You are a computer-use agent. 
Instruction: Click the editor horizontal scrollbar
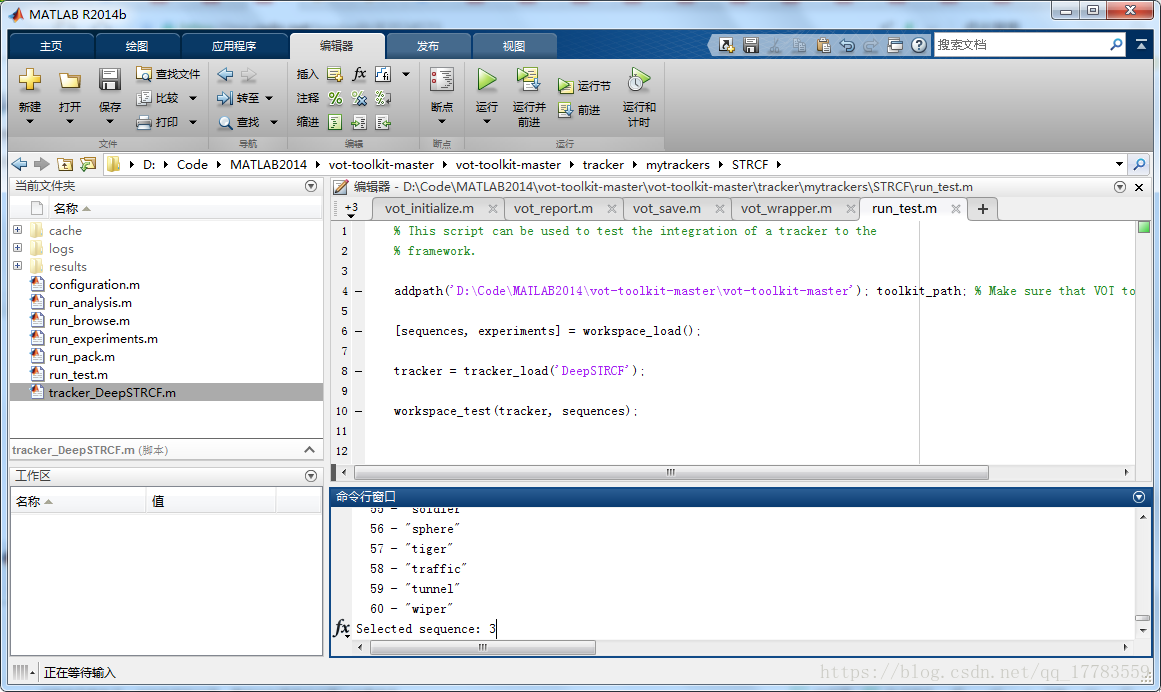click(670, 472)
